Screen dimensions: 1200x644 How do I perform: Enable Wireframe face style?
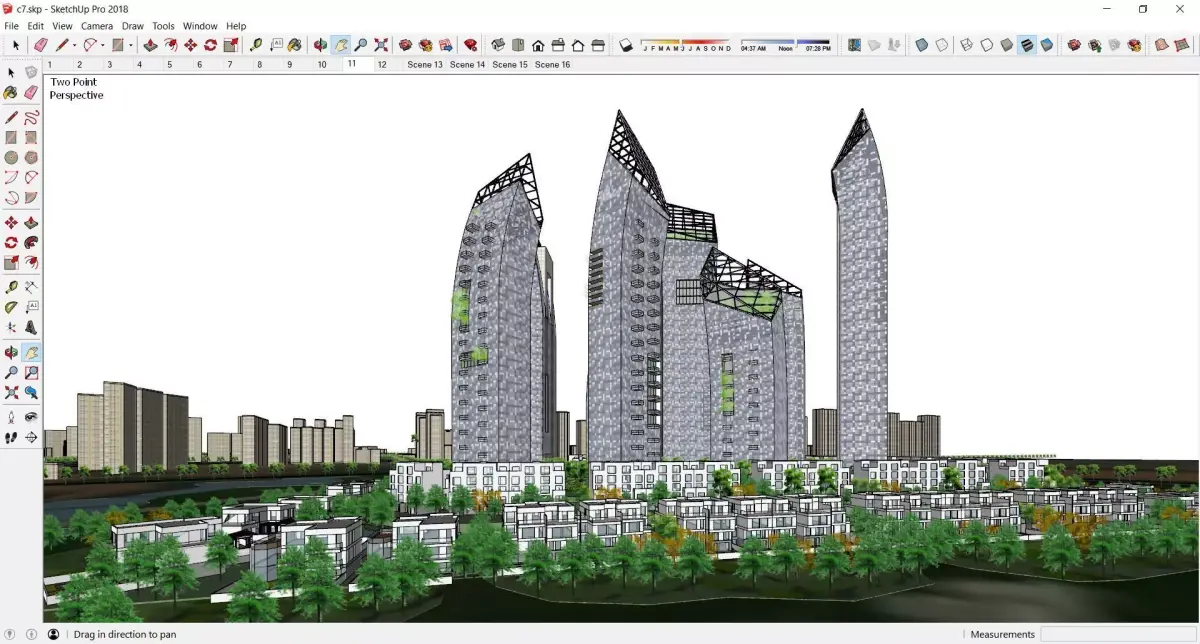[x=967, y=45]
